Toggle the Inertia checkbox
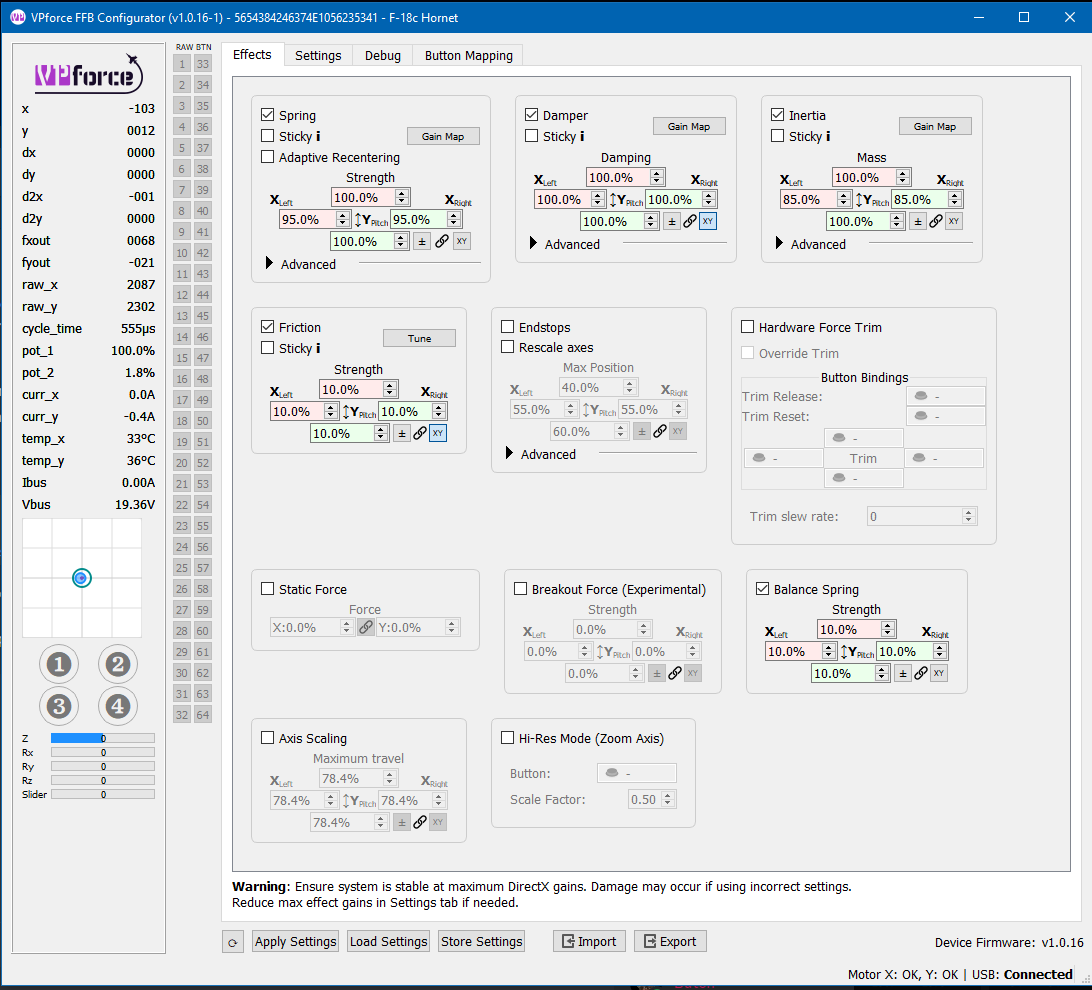The width and height of the screenshot is (1092, 990). [x=778, y=115]
